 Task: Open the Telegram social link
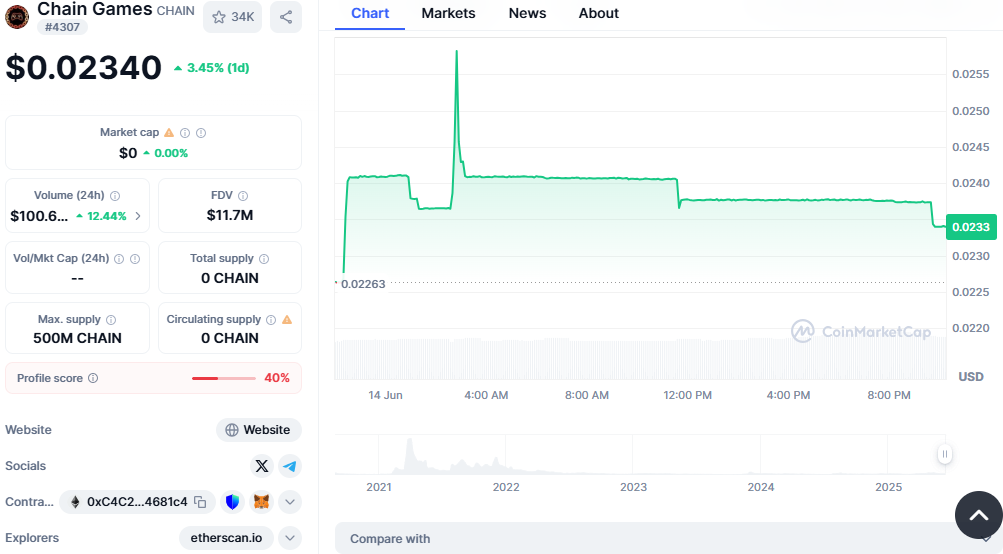[290, 466]
